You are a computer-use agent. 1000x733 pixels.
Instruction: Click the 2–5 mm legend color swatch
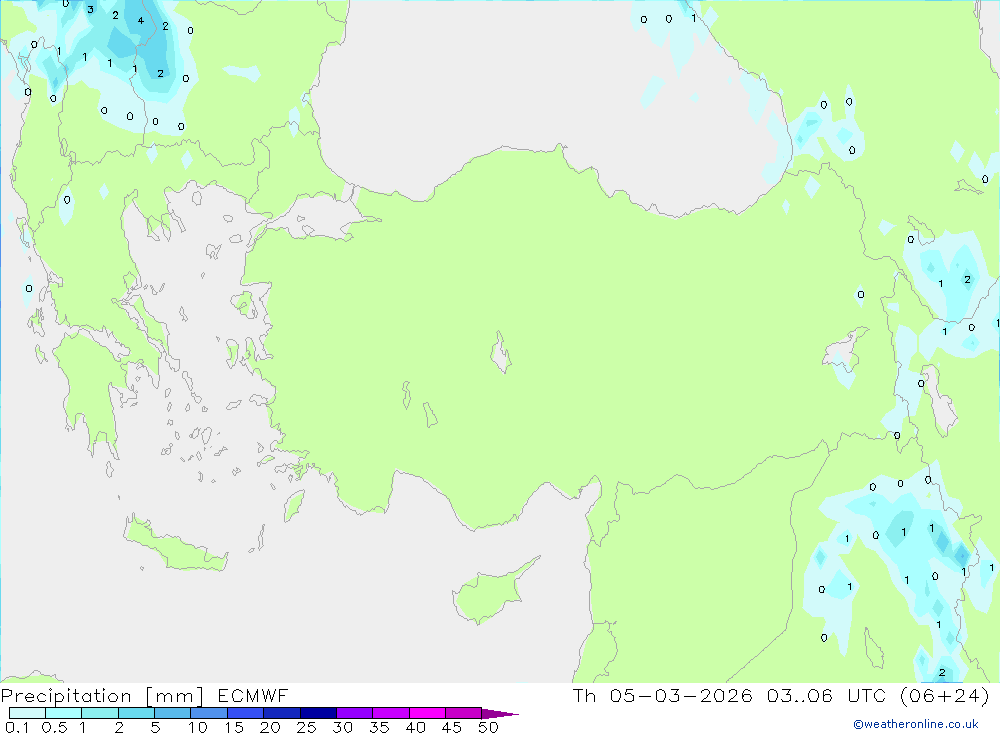click(x=136, y=713)
